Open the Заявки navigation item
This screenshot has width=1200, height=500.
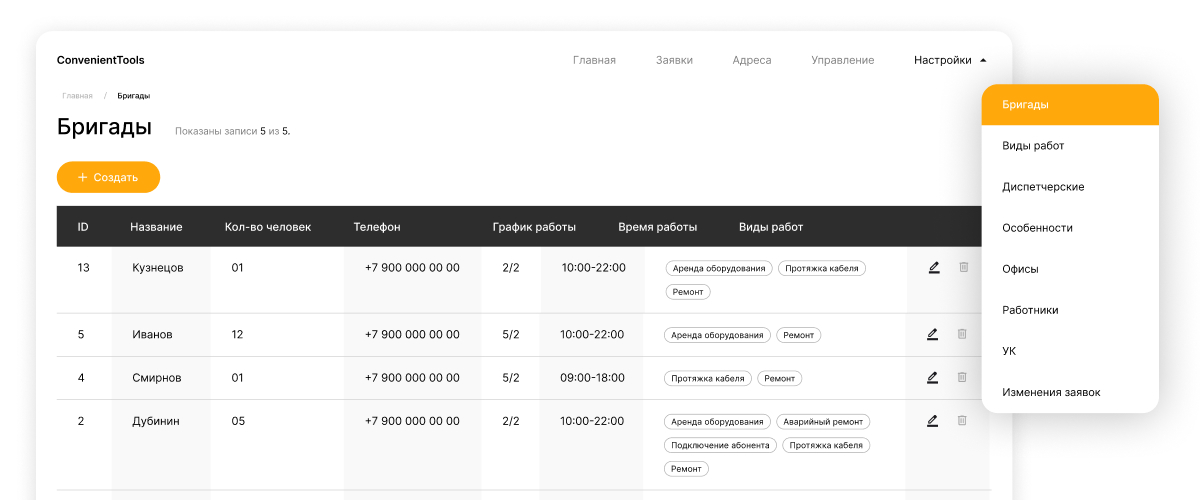click(x=674, y=60)
